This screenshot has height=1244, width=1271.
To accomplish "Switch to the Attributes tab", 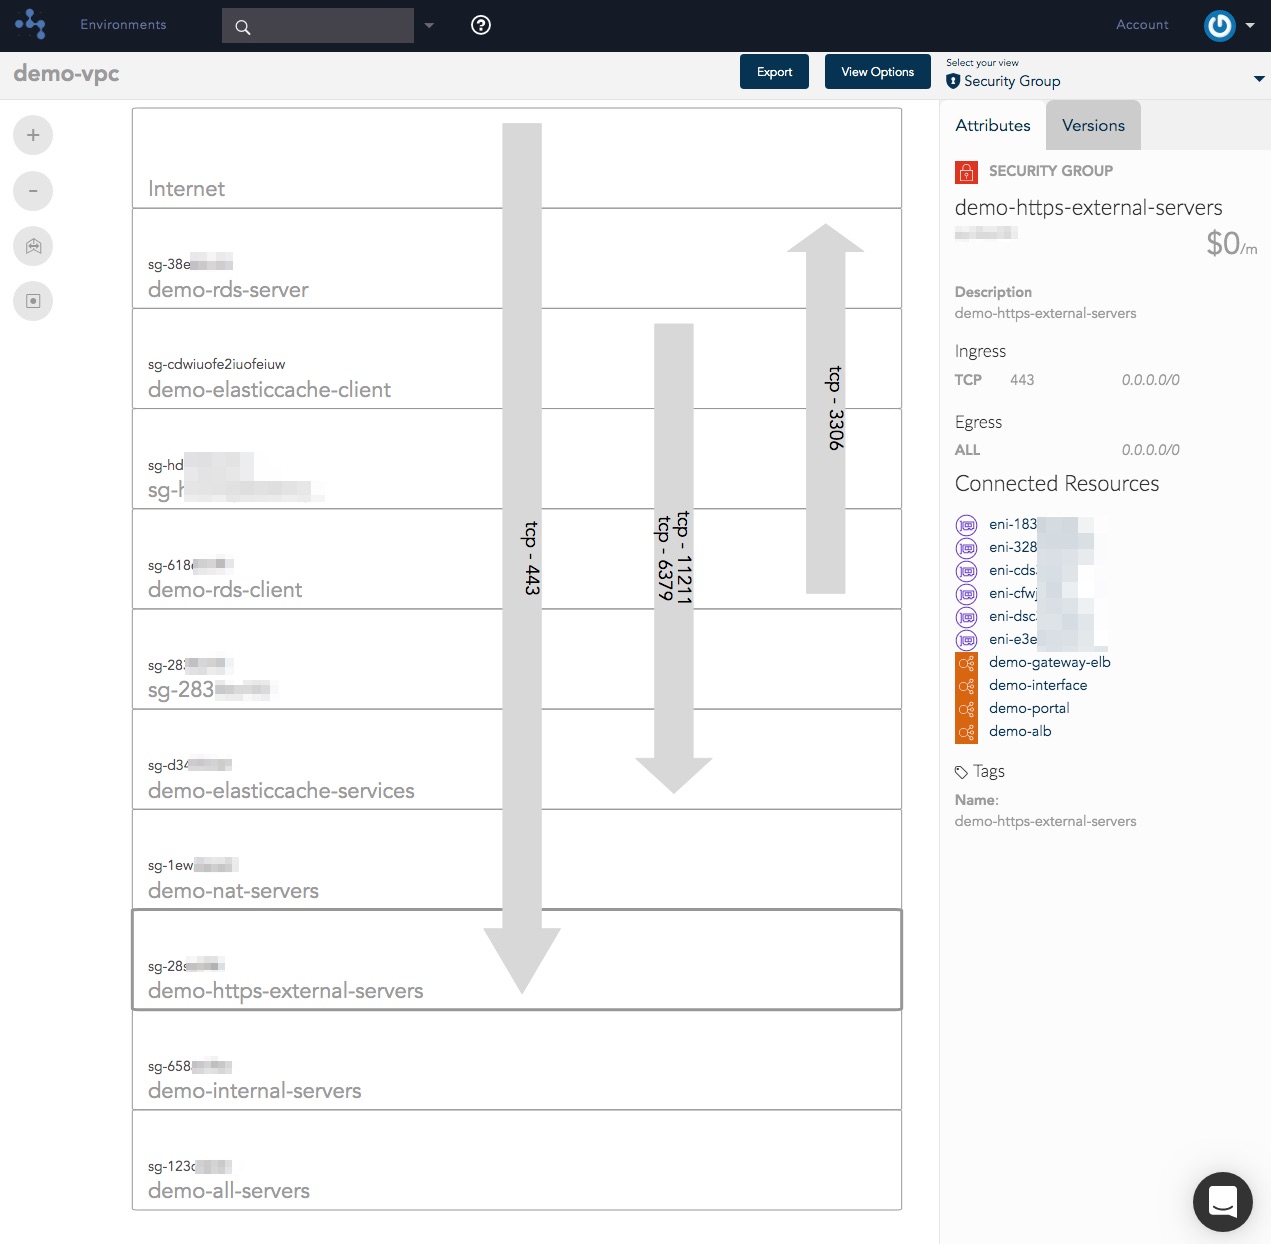I will coord(993,126).
